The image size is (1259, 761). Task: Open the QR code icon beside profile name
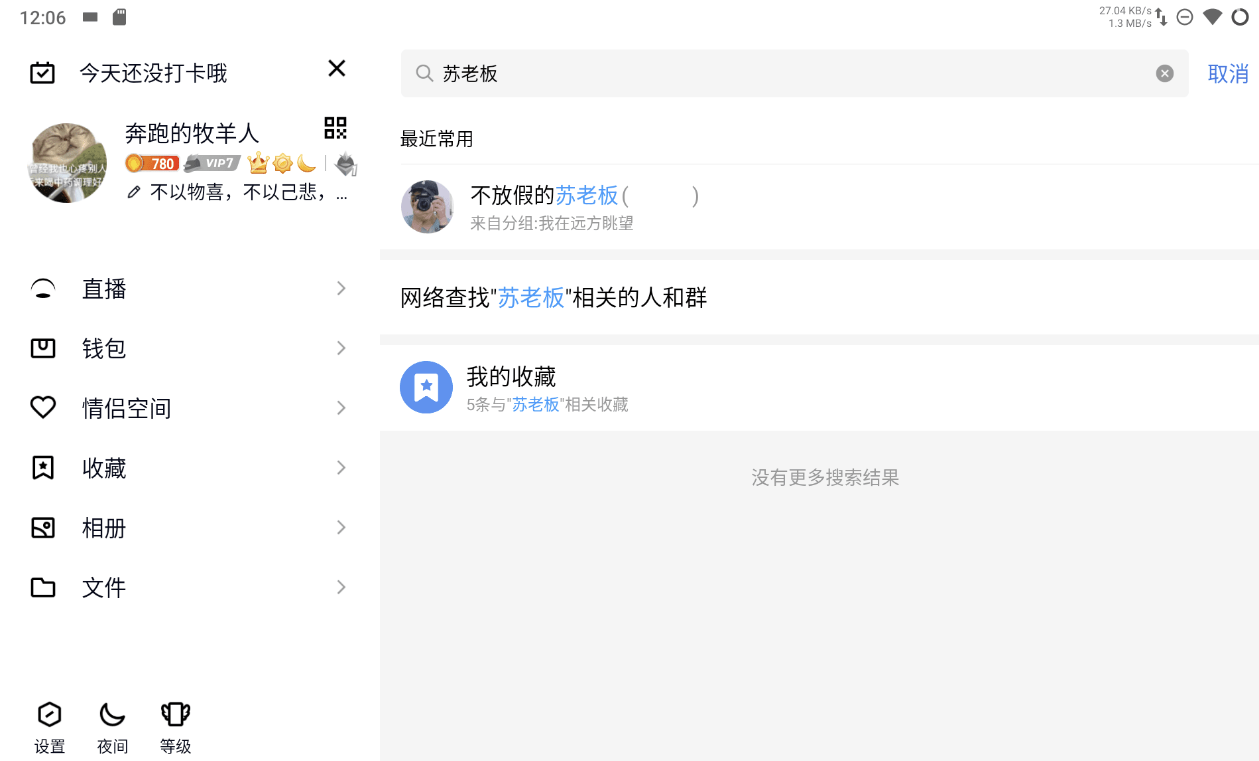coord(335,128)
